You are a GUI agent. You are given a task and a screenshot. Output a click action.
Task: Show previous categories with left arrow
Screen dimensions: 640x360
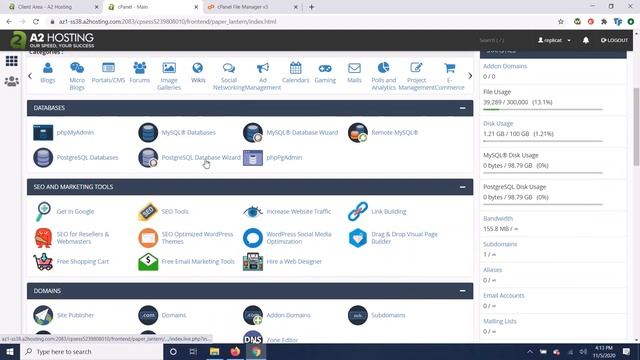coord(30,76)
